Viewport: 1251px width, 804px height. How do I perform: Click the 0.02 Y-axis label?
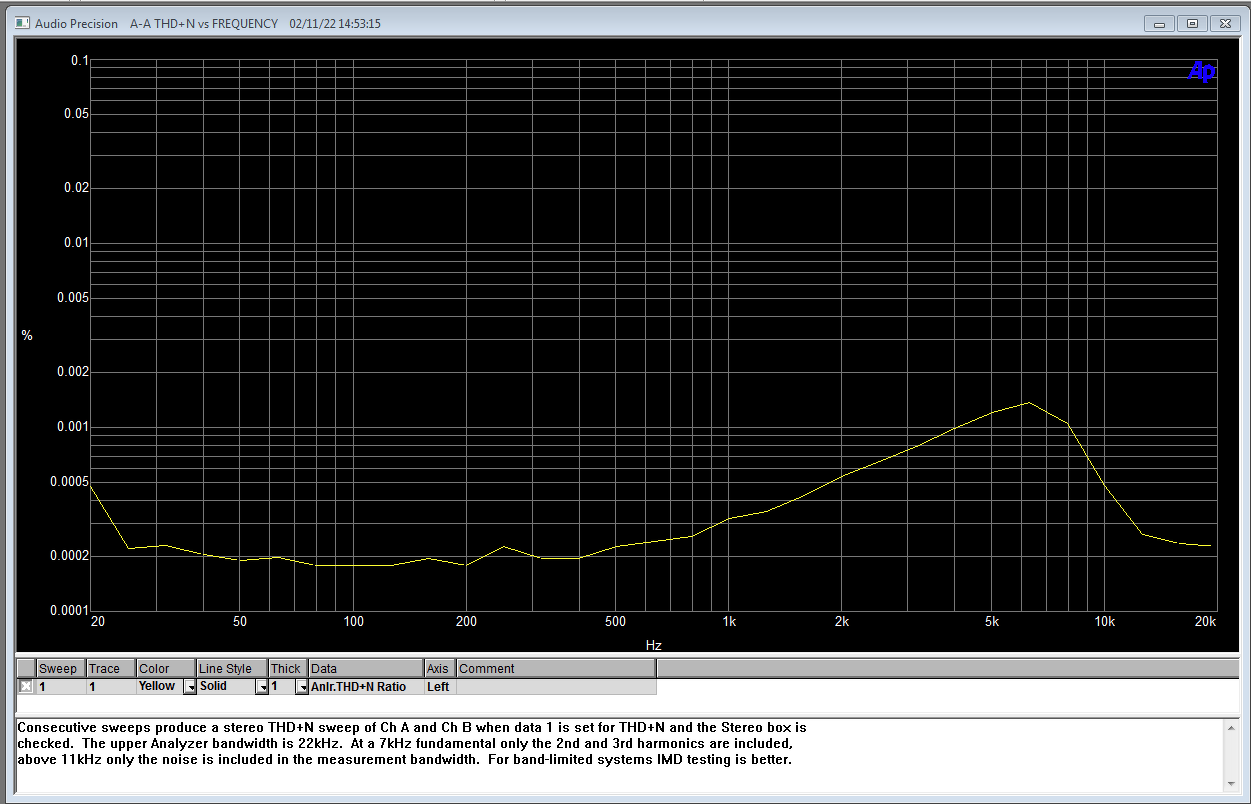[76, 188]
